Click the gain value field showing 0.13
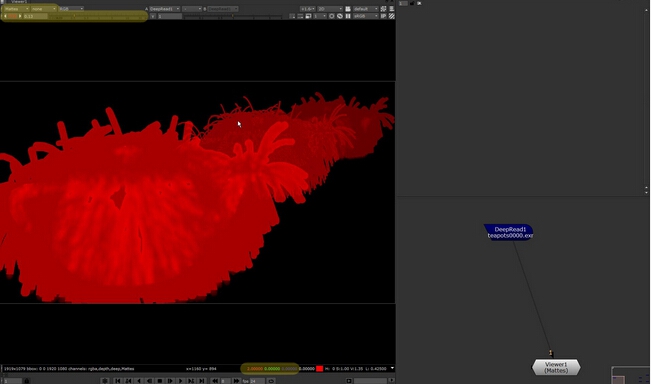651x384 pixels. click(35, 16)
